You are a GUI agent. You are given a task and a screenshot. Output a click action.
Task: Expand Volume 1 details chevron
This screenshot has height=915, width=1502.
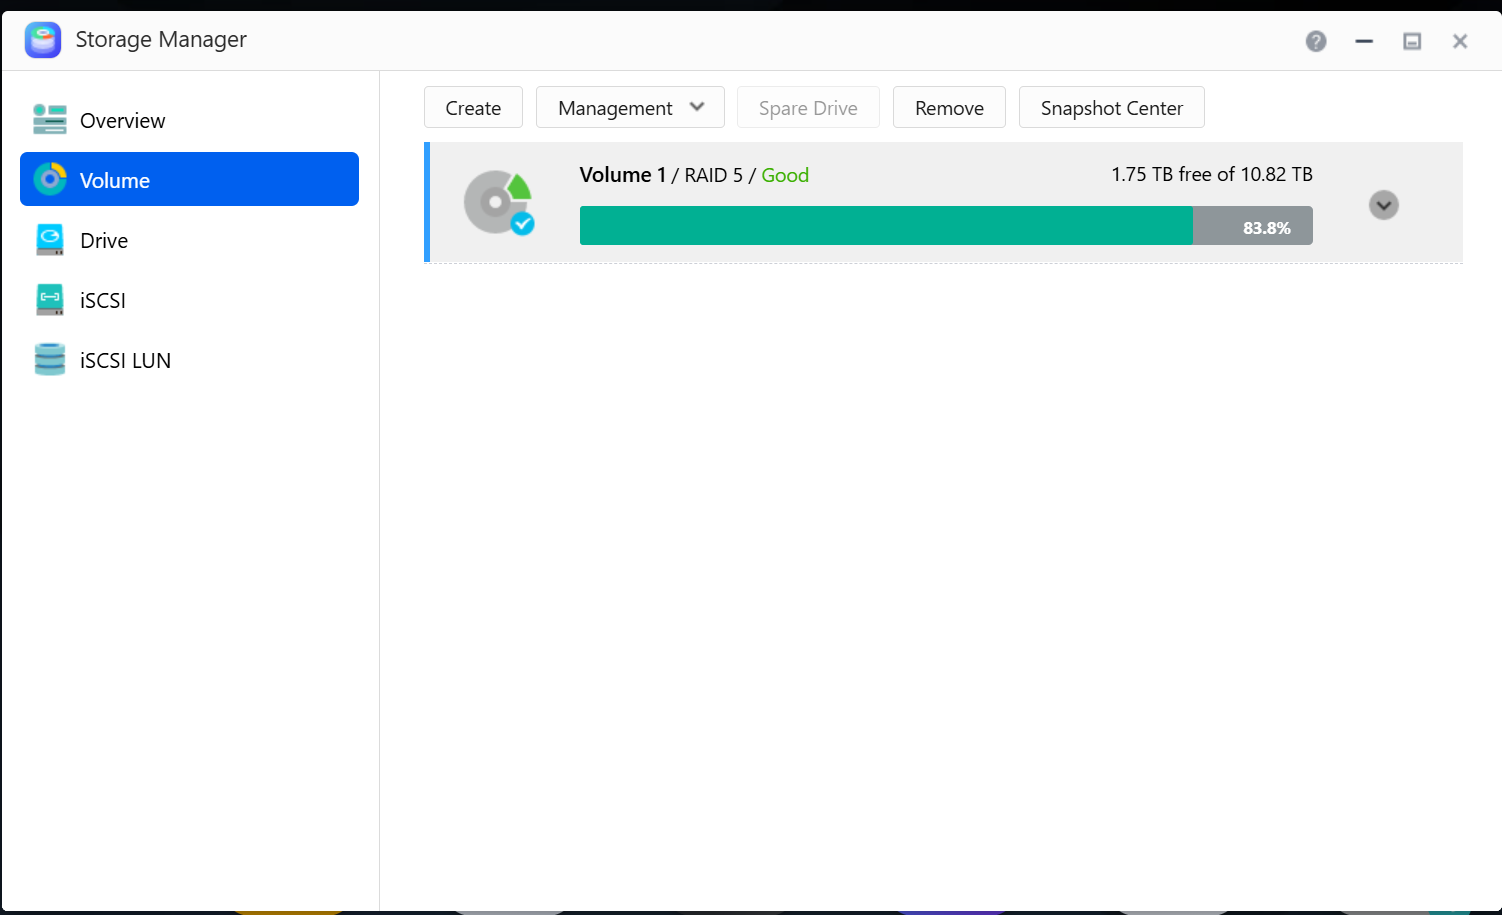[1384, 205]
